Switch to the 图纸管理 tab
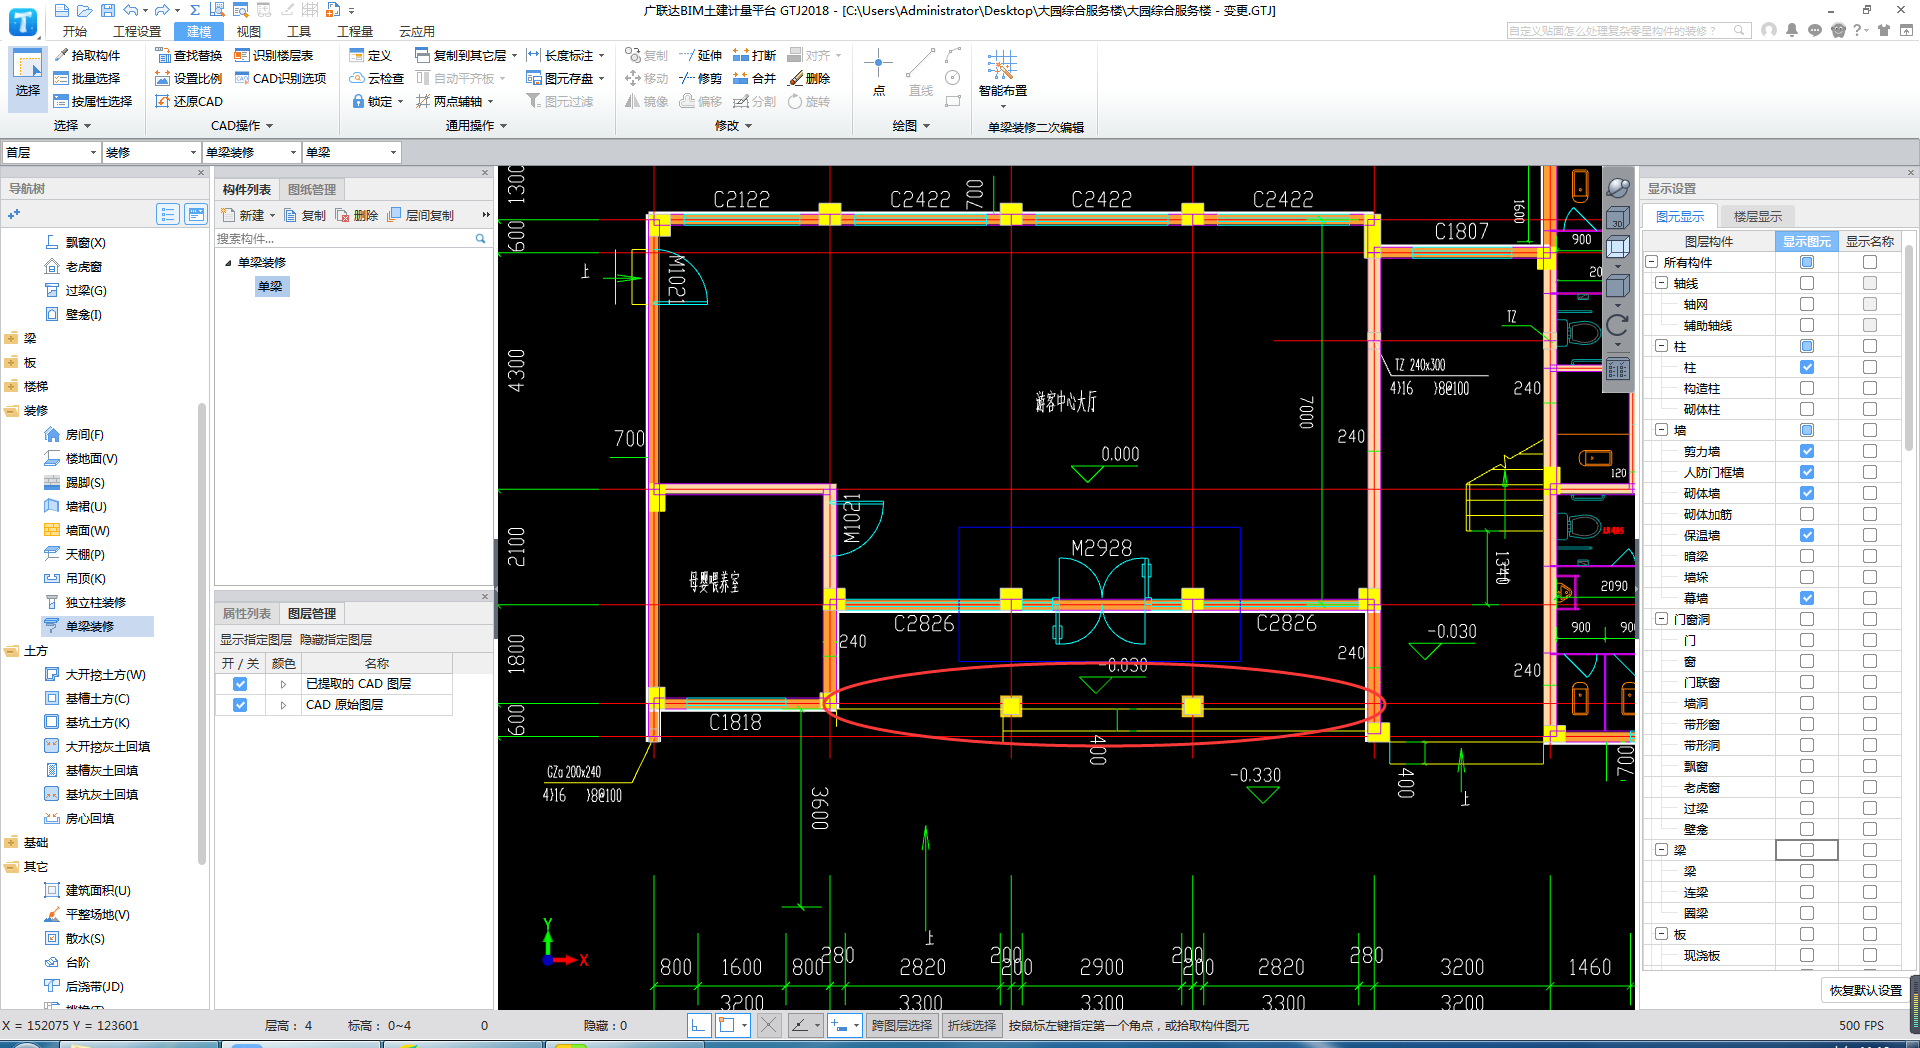This screenshot has width=1920, height=1048. (312, 190)
